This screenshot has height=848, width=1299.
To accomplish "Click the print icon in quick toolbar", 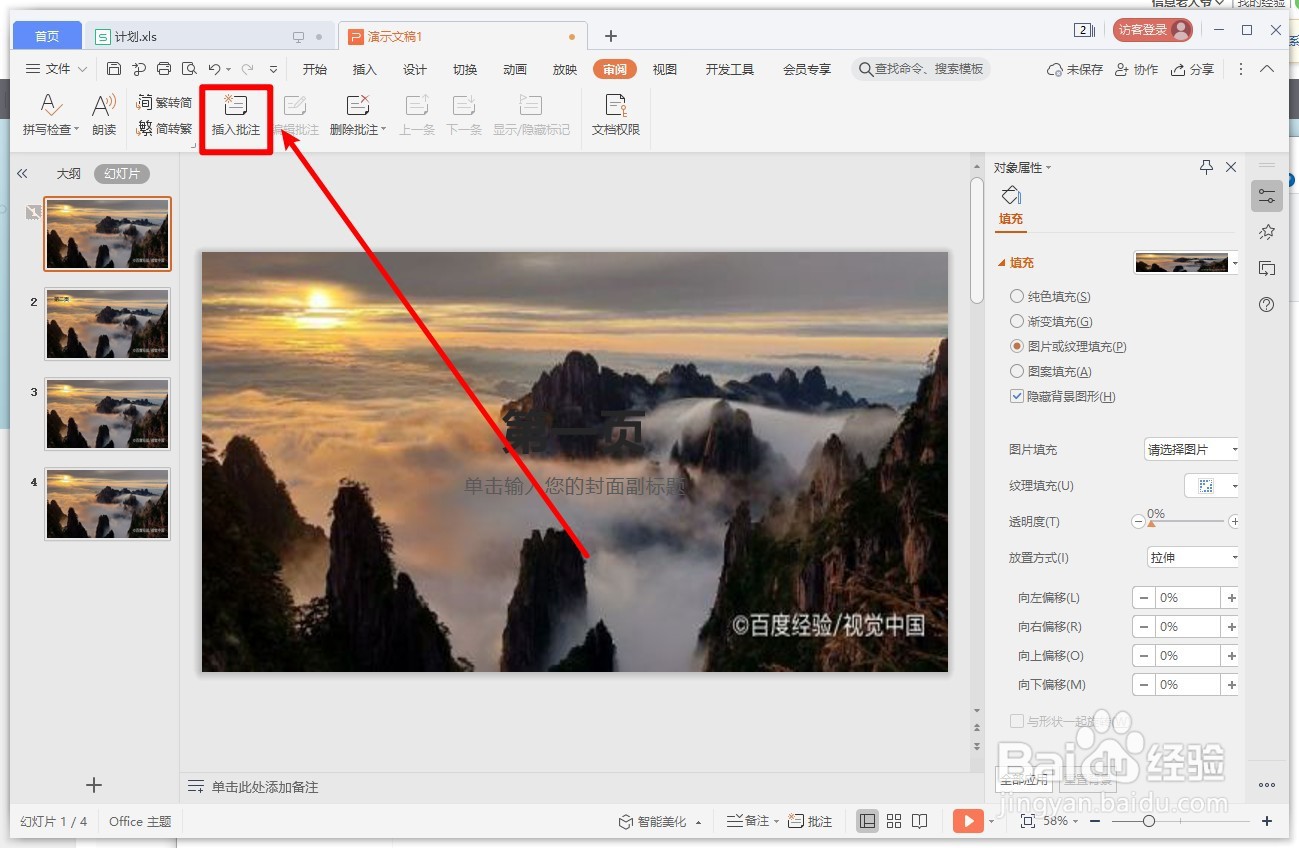I will [x=164, y=69].
